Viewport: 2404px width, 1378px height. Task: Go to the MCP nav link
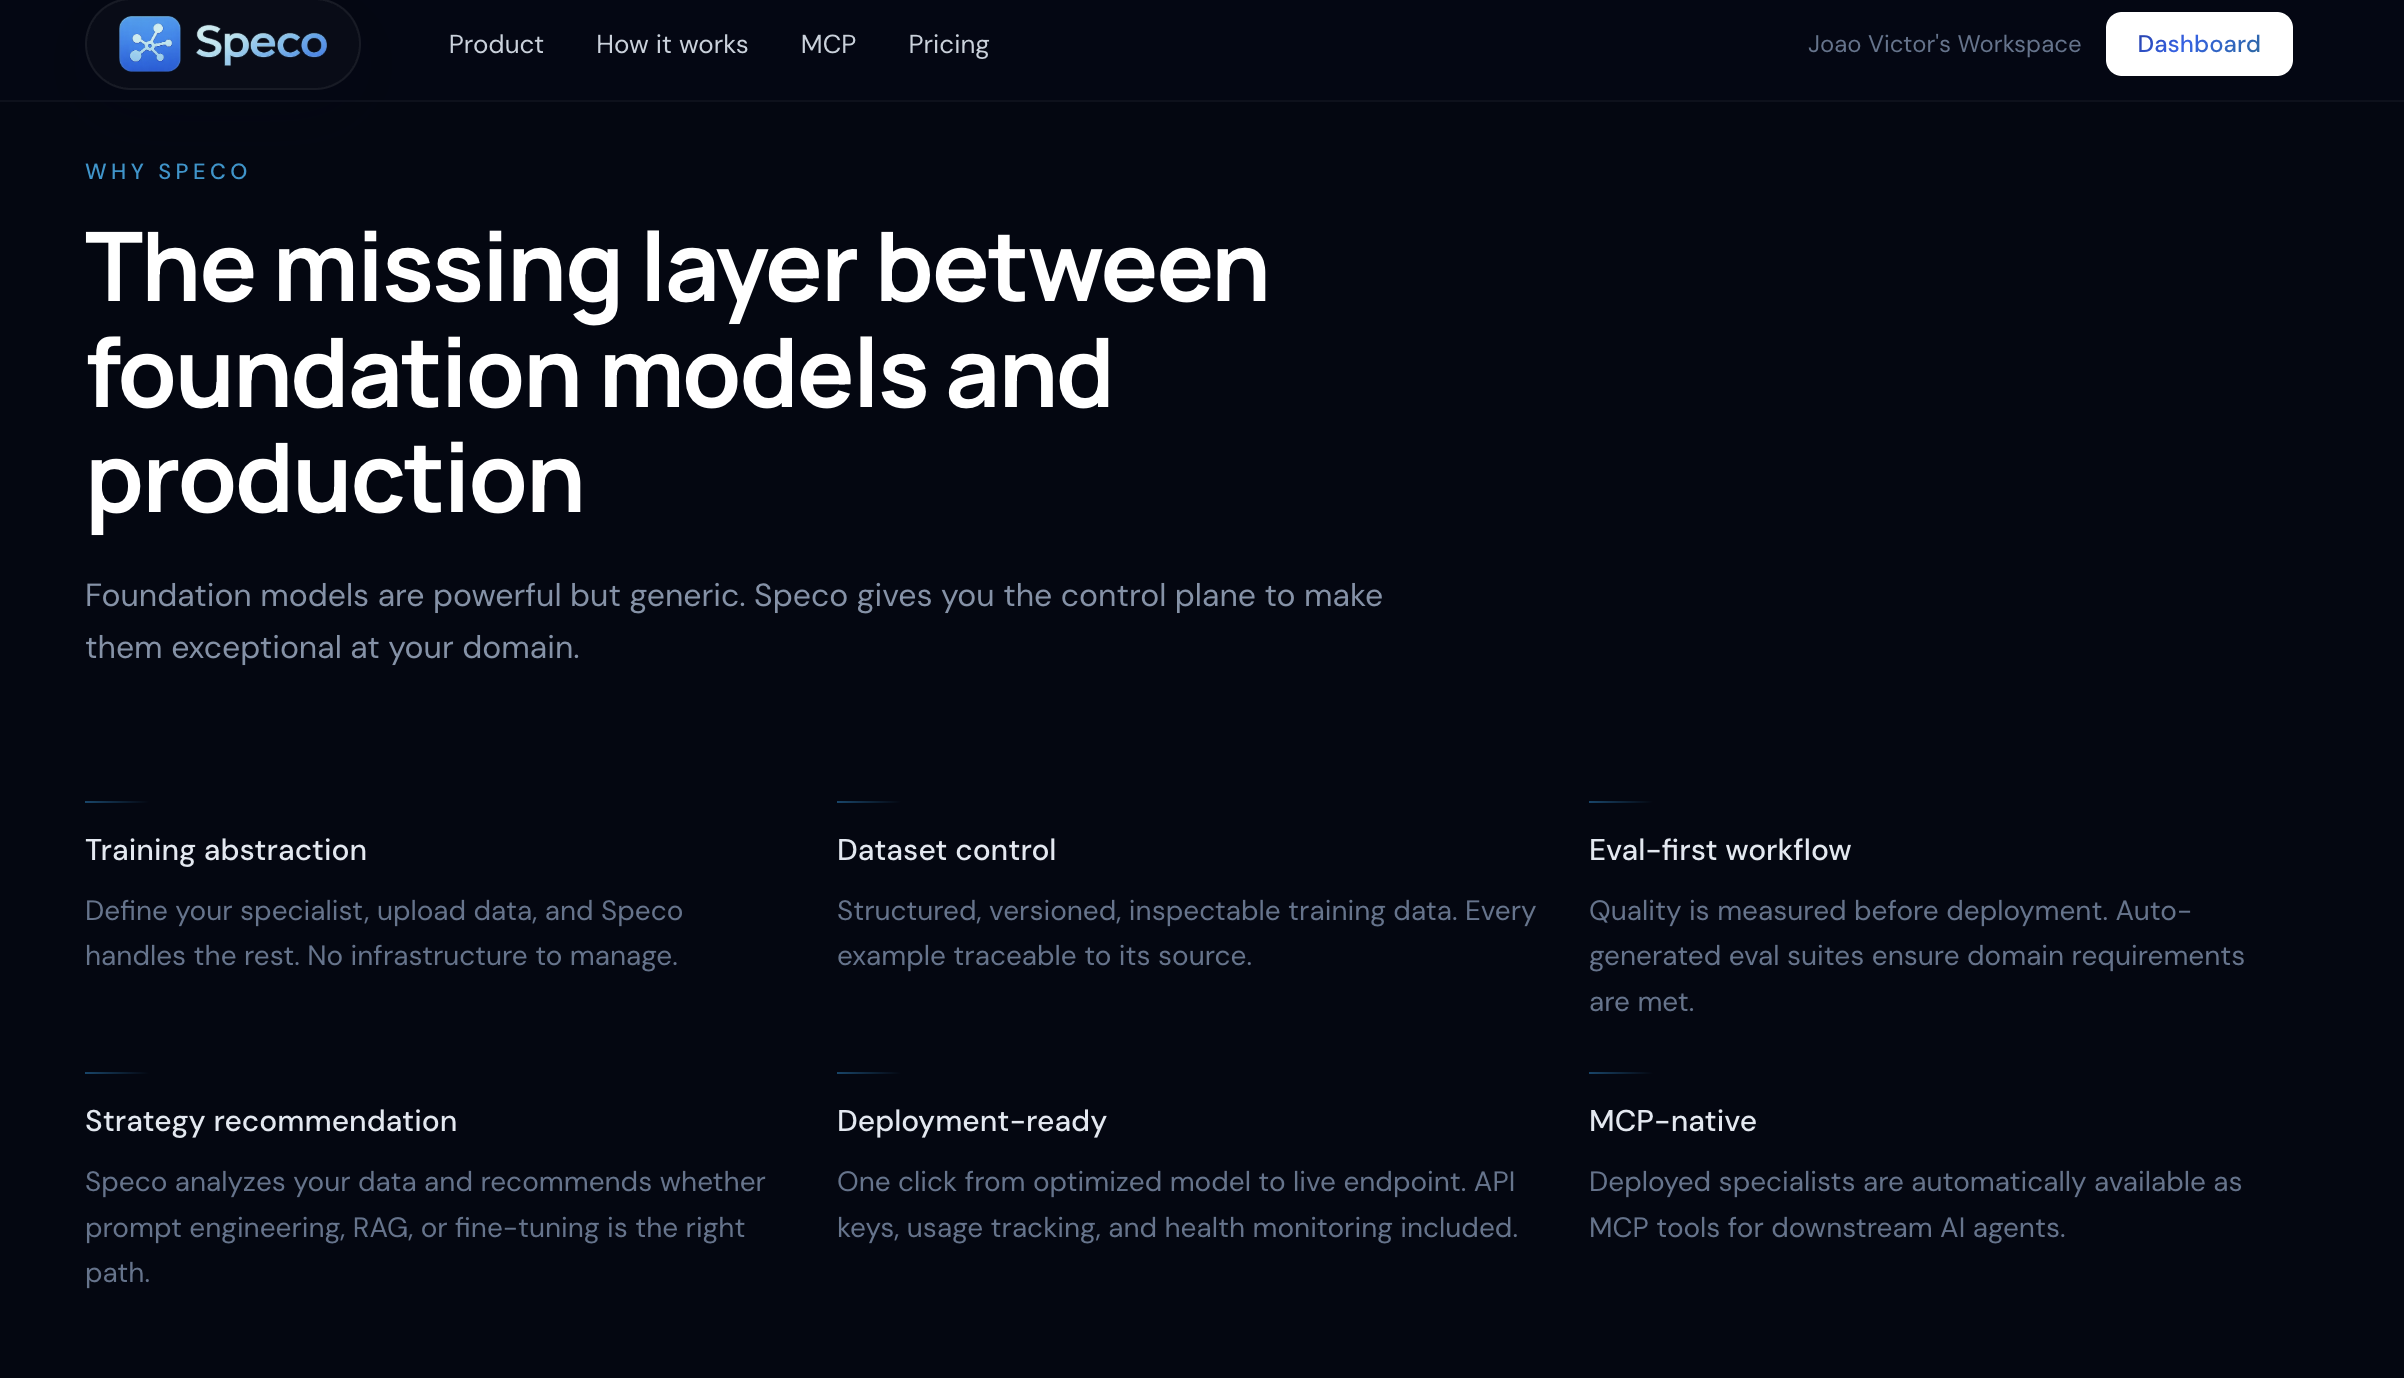(828, 44)
